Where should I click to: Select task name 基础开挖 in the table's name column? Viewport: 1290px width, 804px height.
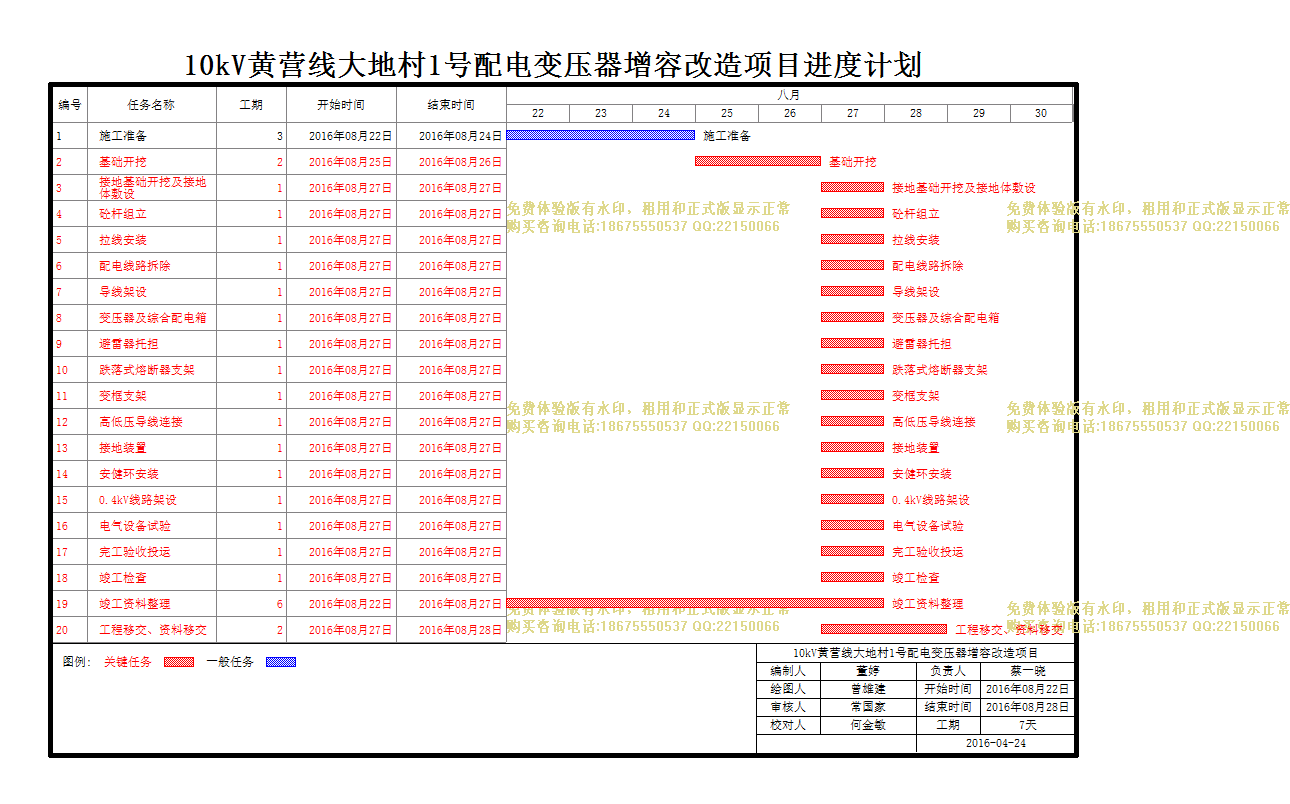123,162
